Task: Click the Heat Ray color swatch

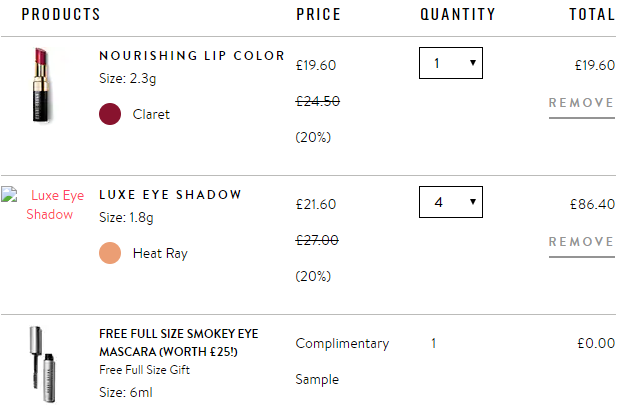Action: (110, 253)
